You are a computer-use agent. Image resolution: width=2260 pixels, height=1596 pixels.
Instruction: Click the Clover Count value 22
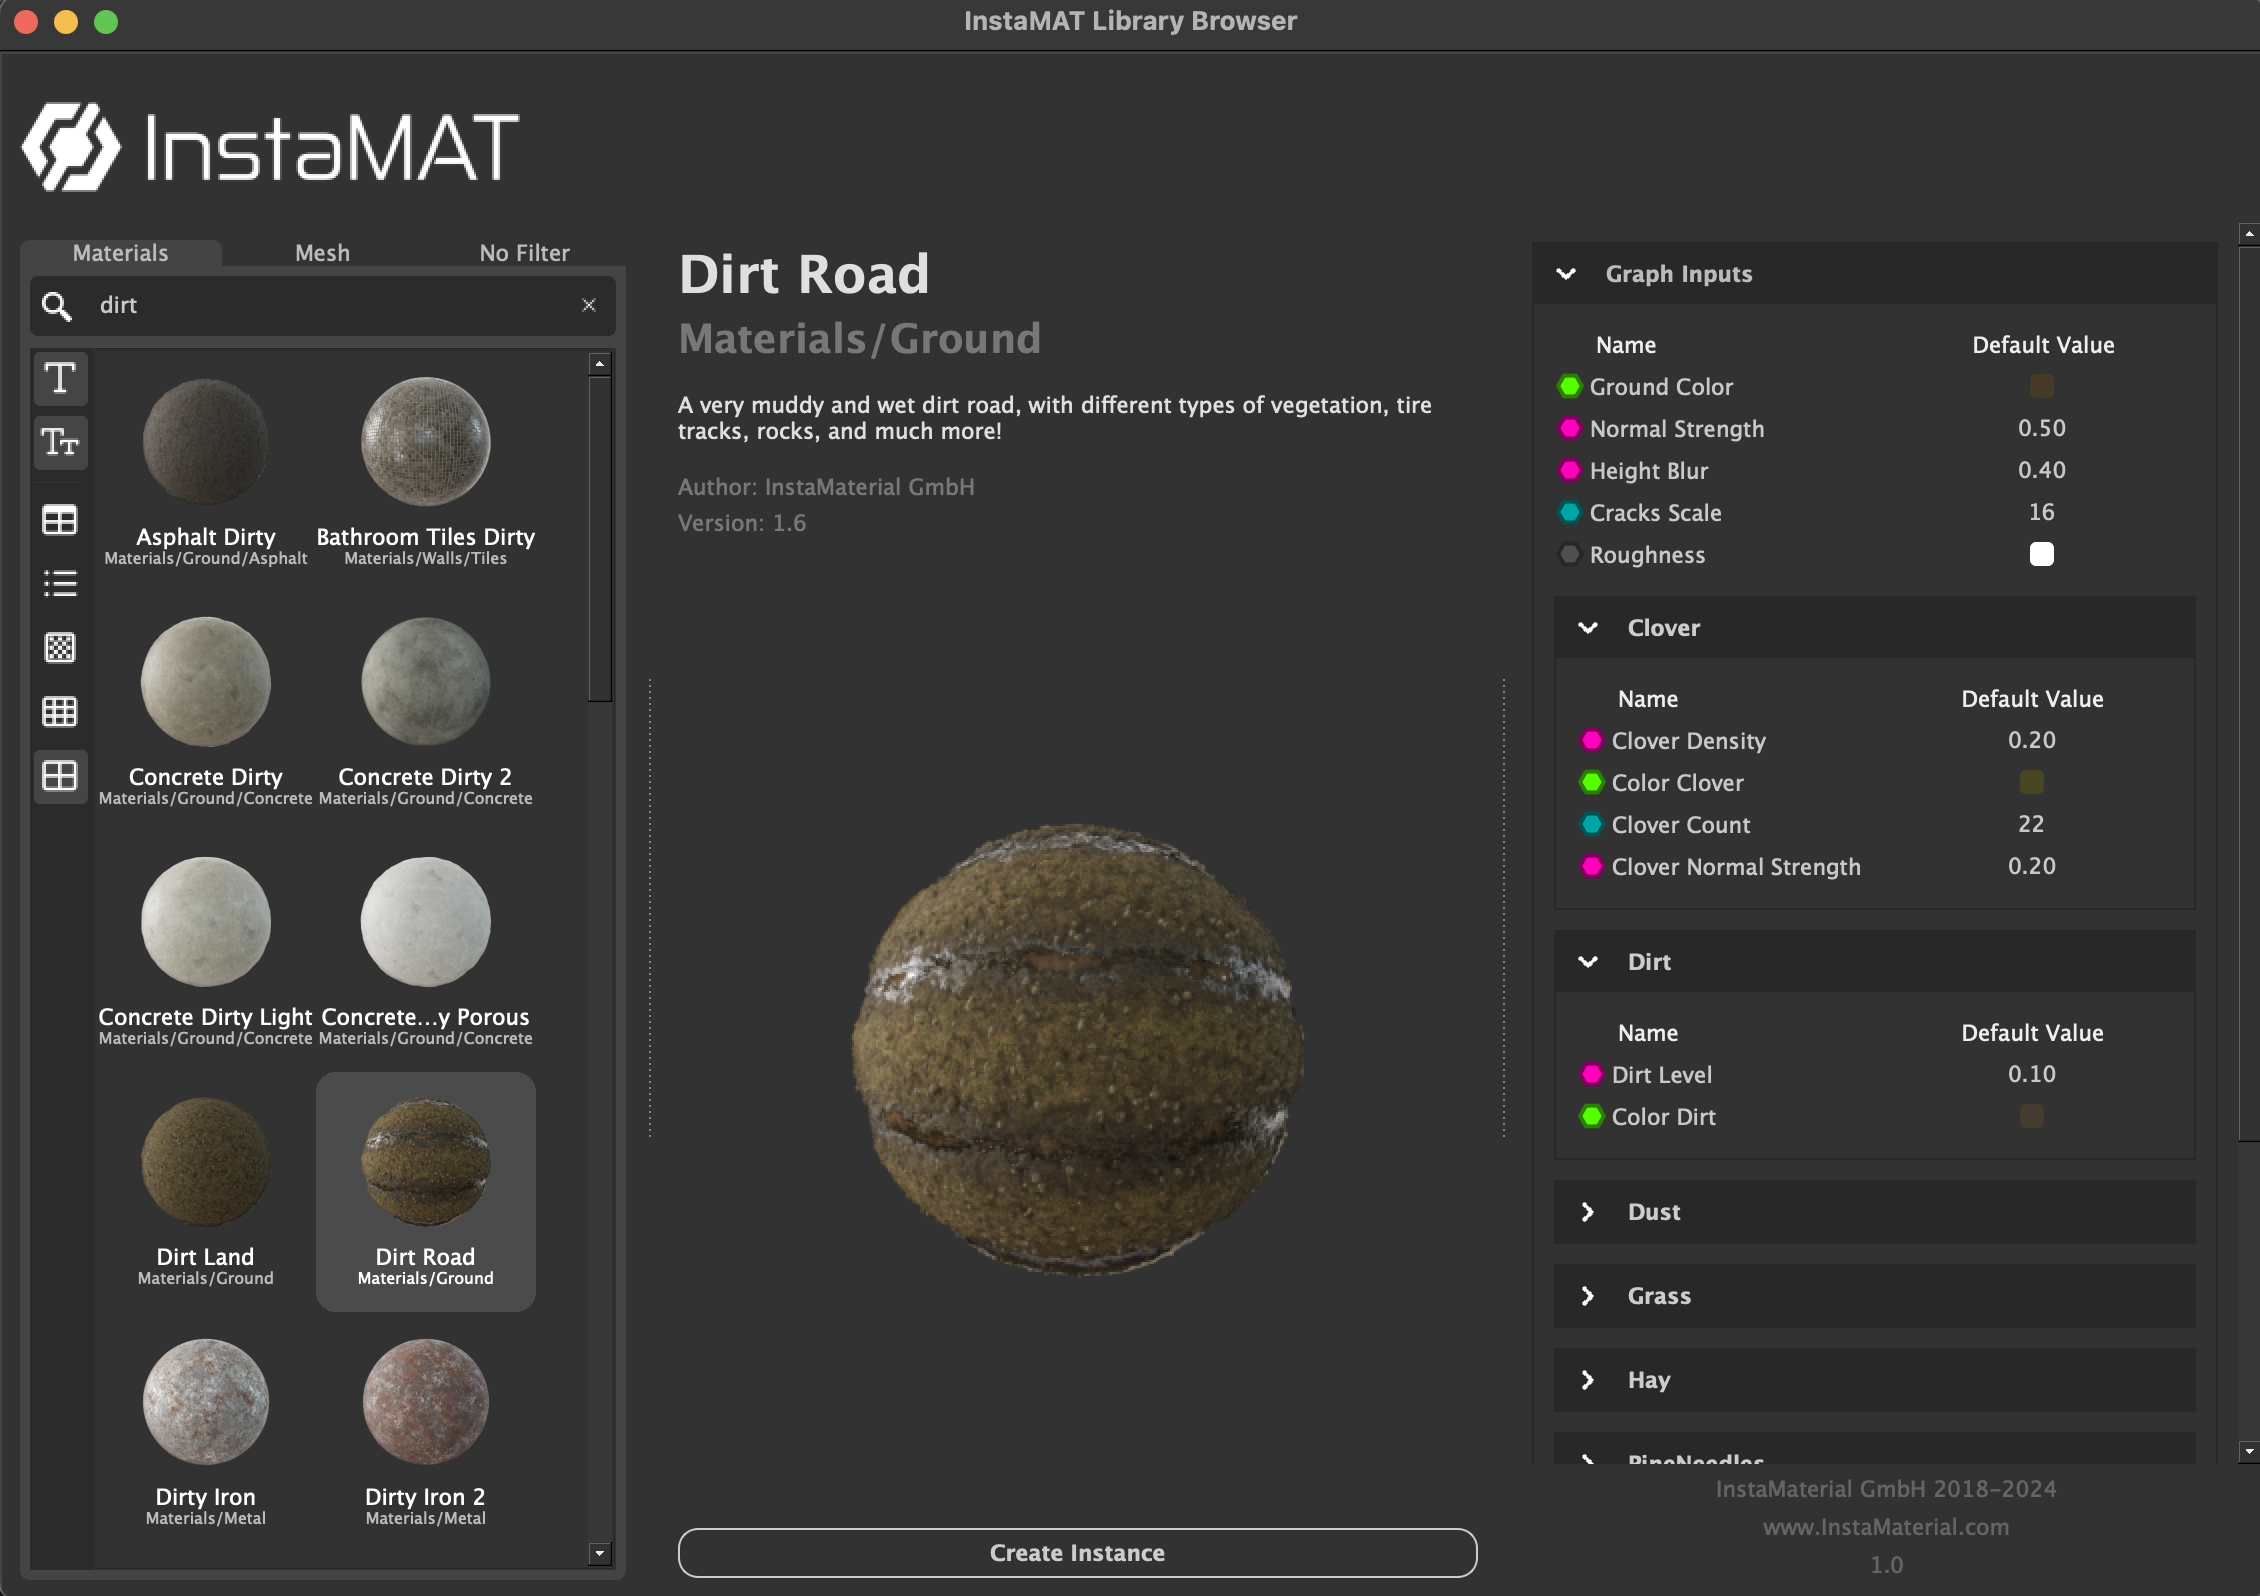pos(2031,824)
